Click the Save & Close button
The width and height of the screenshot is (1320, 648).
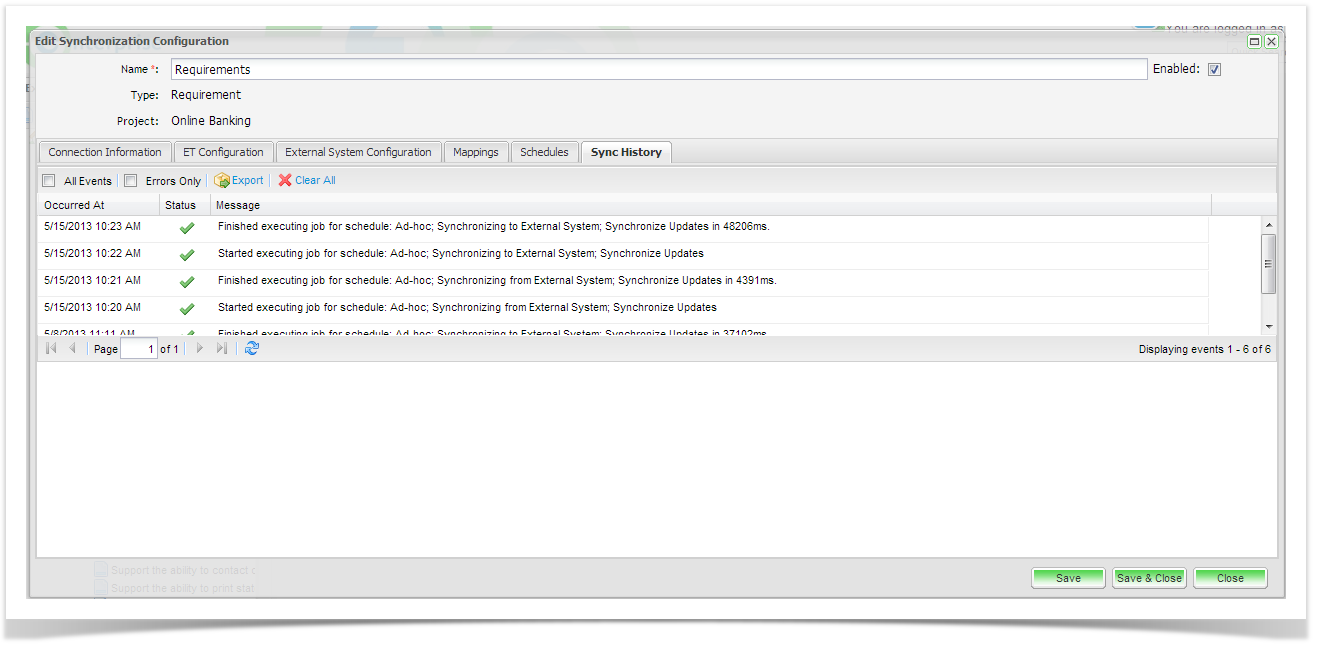click(x=1149, y=578)
